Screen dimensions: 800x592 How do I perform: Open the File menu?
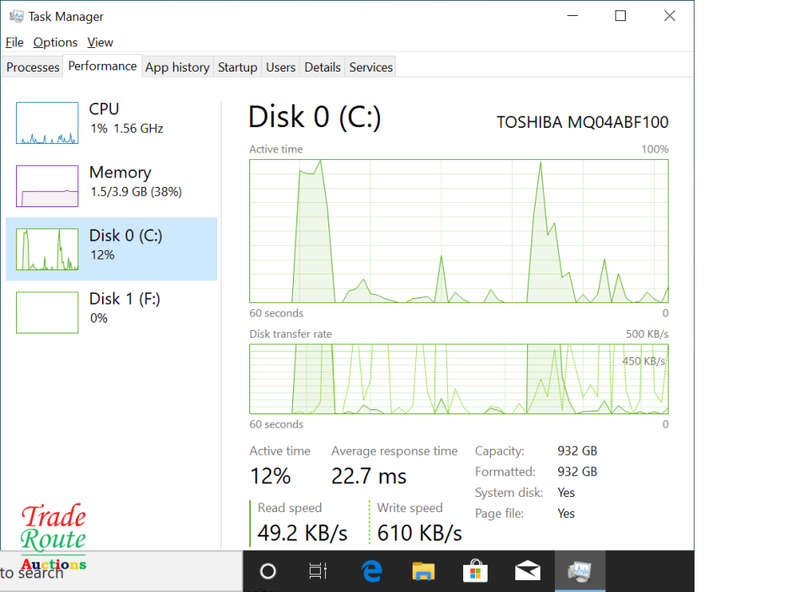click(x=14, y=42)
